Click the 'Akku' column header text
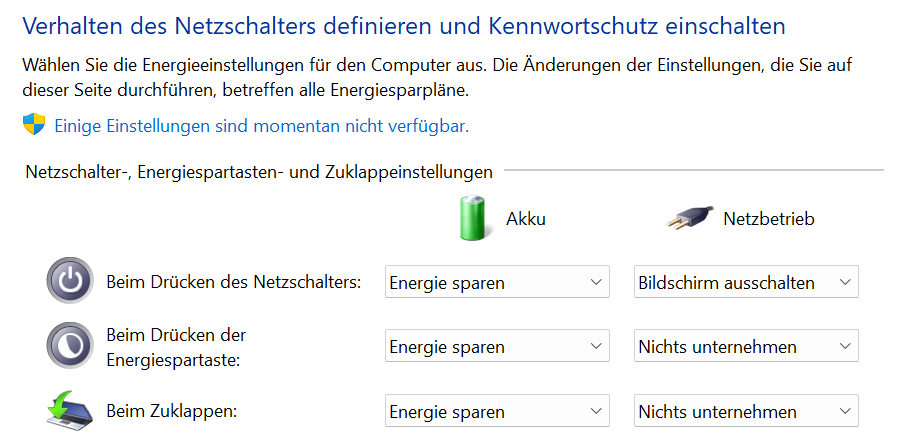This screenshot has height=441, width=914. [526, 219]
